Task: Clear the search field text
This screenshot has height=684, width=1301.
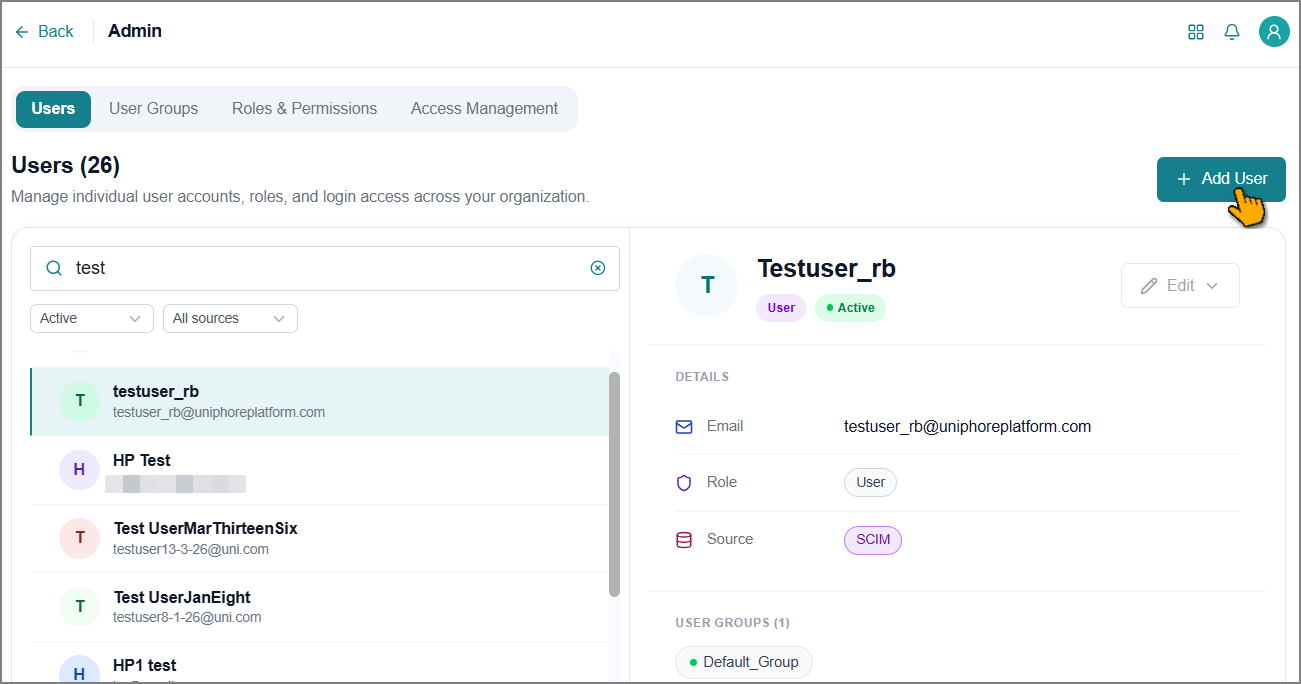Action: tap(598, 268)
